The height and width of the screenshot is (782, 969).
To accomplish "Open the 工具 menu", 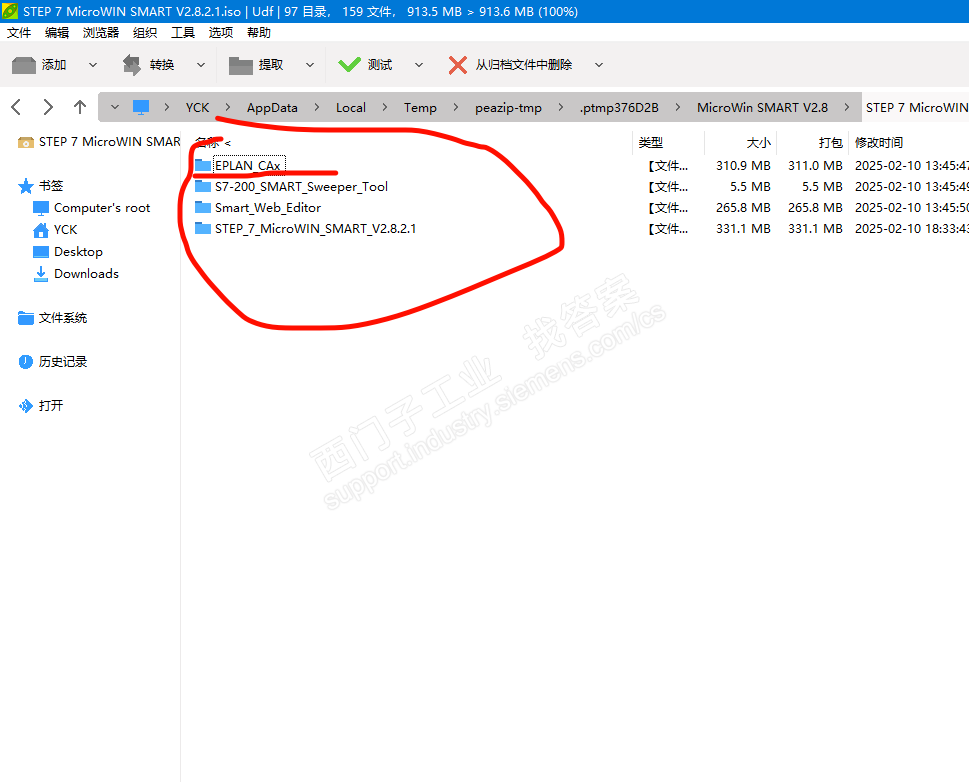I will pos(183,33).
